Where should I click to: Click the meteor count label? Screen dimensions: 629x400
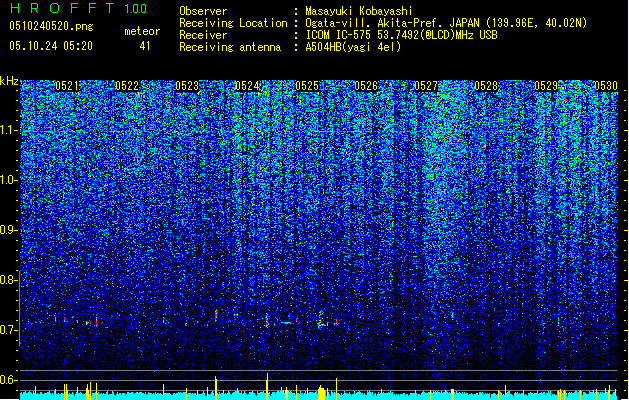[142, 31]
